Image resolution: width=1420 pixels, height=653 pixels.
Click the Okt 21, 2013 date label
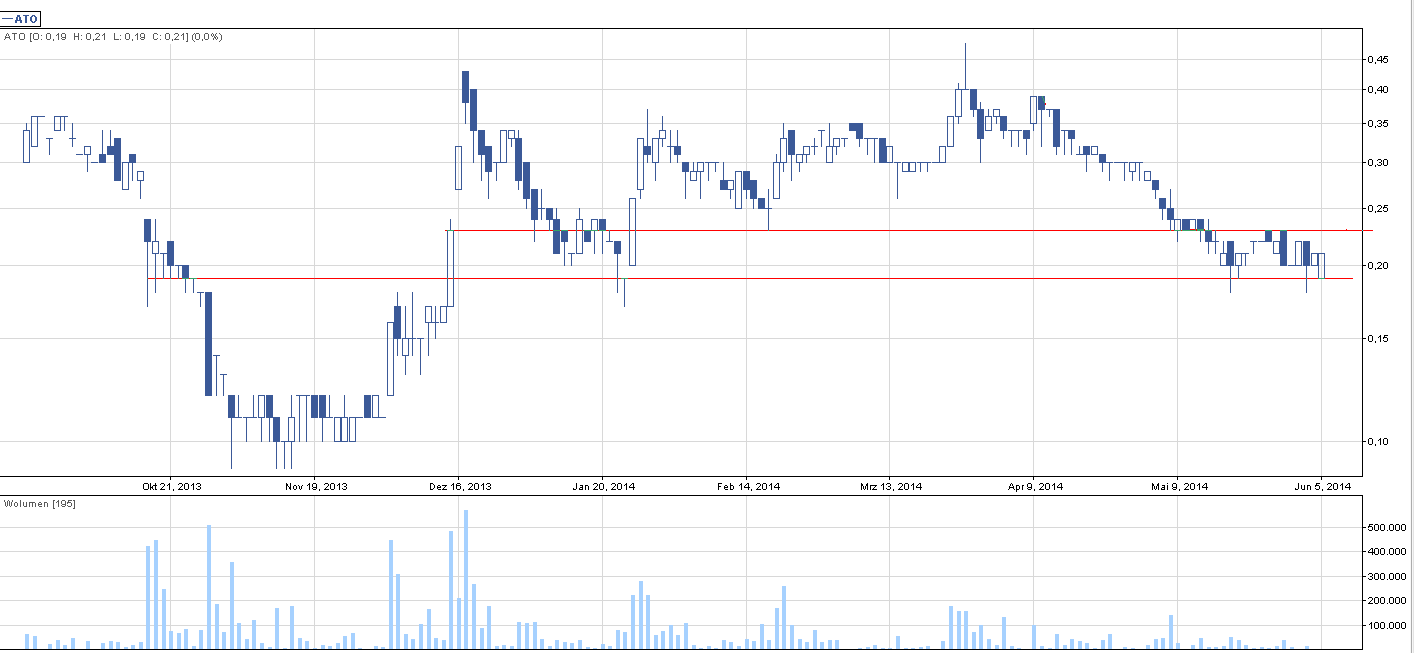point(172,487)
